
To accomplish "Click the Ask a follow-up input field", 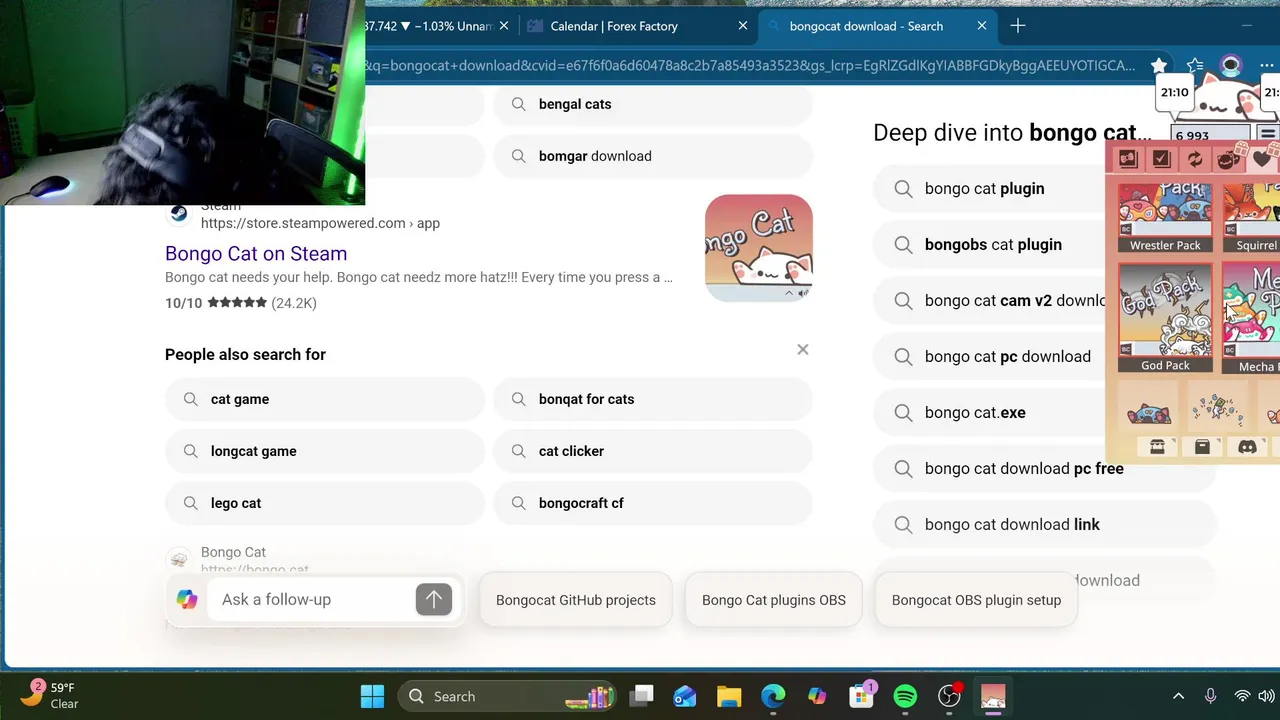I will pos(310,599).
